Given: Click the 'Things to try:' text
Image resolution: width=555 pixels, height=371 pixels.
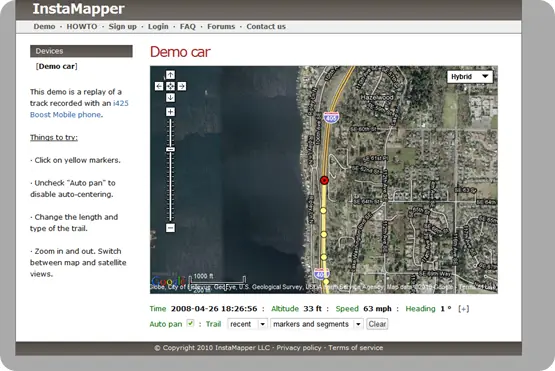Looking at the screenshot, I should (x=54, y=137).
